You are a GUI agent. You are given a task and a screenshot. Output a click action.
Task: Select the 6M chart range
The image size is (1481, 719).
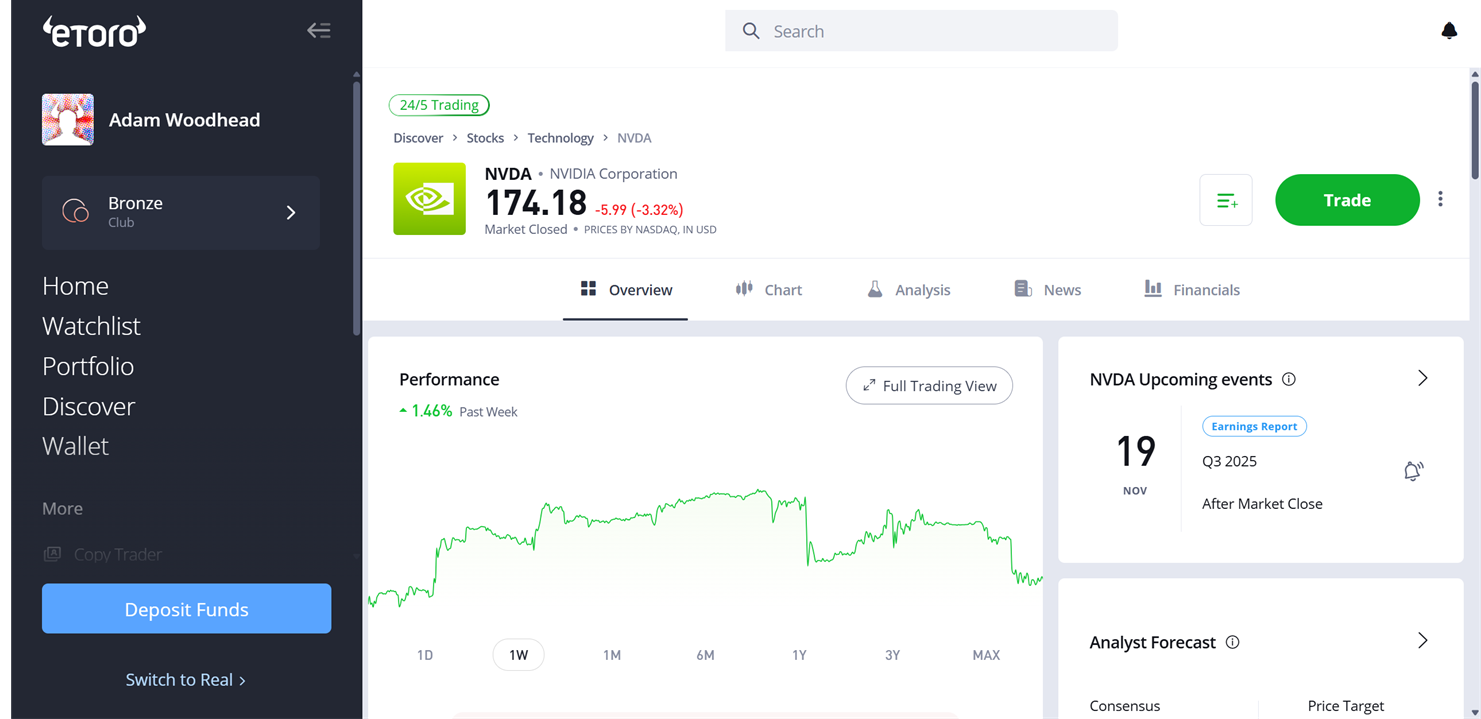pyautogui.click(x=706, y=655)
